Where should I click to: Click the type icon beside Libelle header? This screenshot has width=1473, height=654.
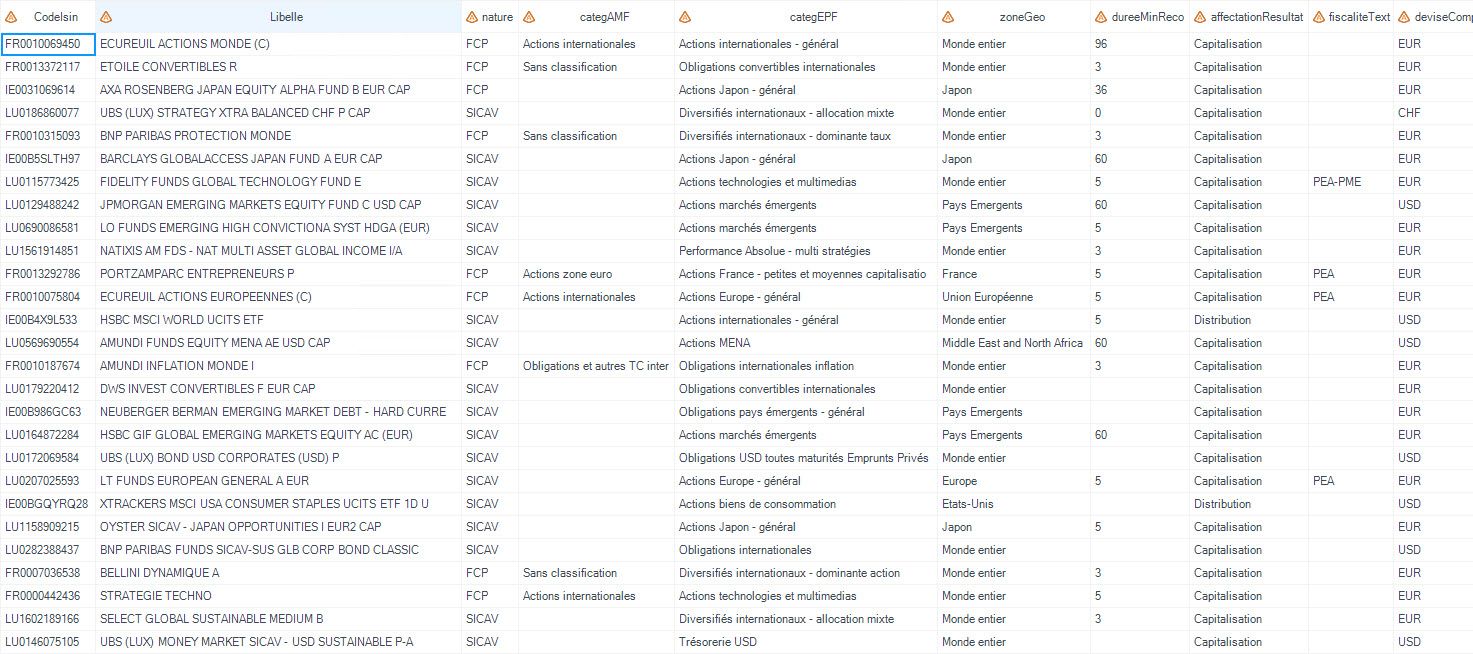(107, 17)
